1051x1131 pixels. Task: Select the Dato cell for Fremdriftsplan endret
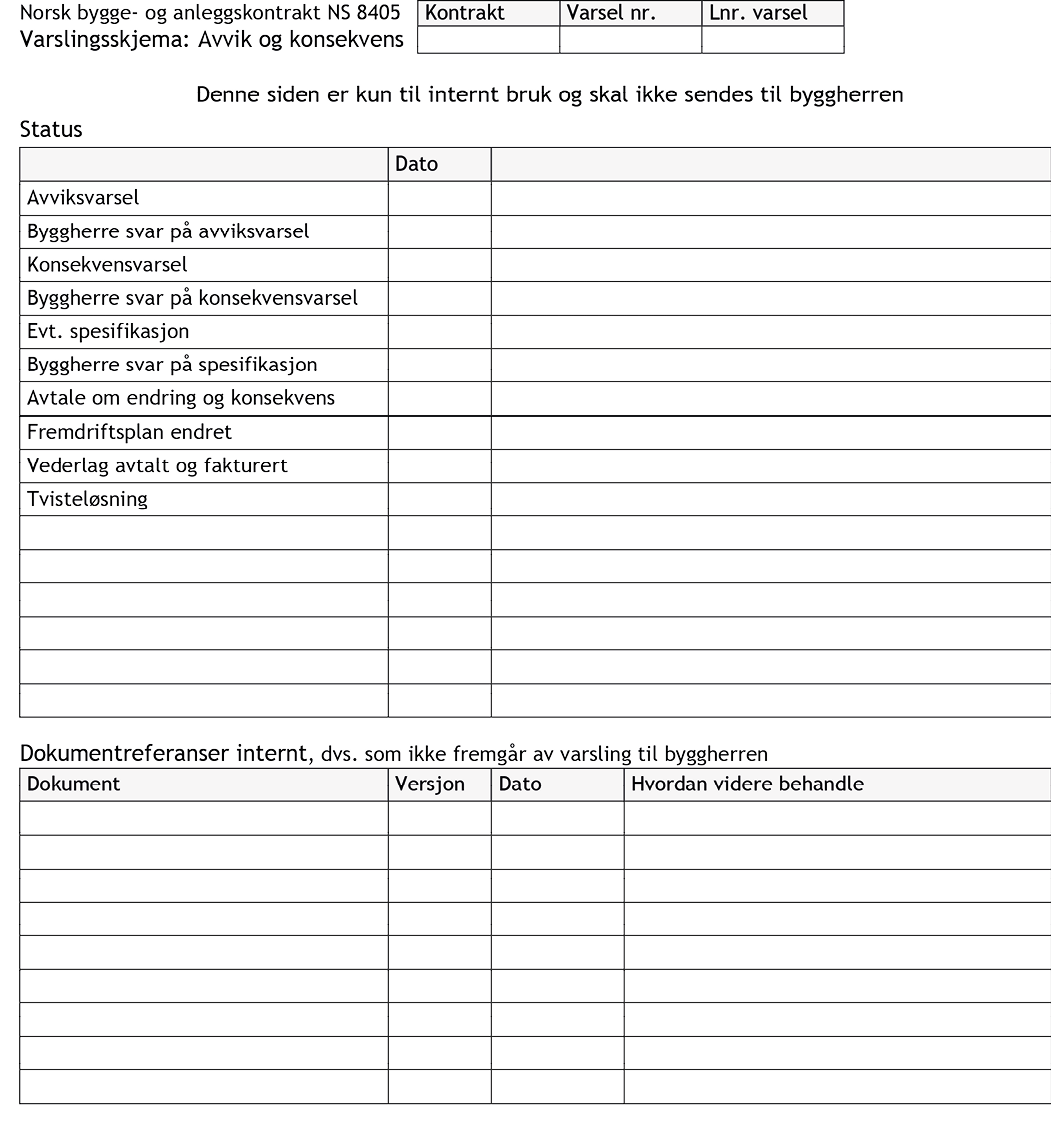(x=439, y=432)
